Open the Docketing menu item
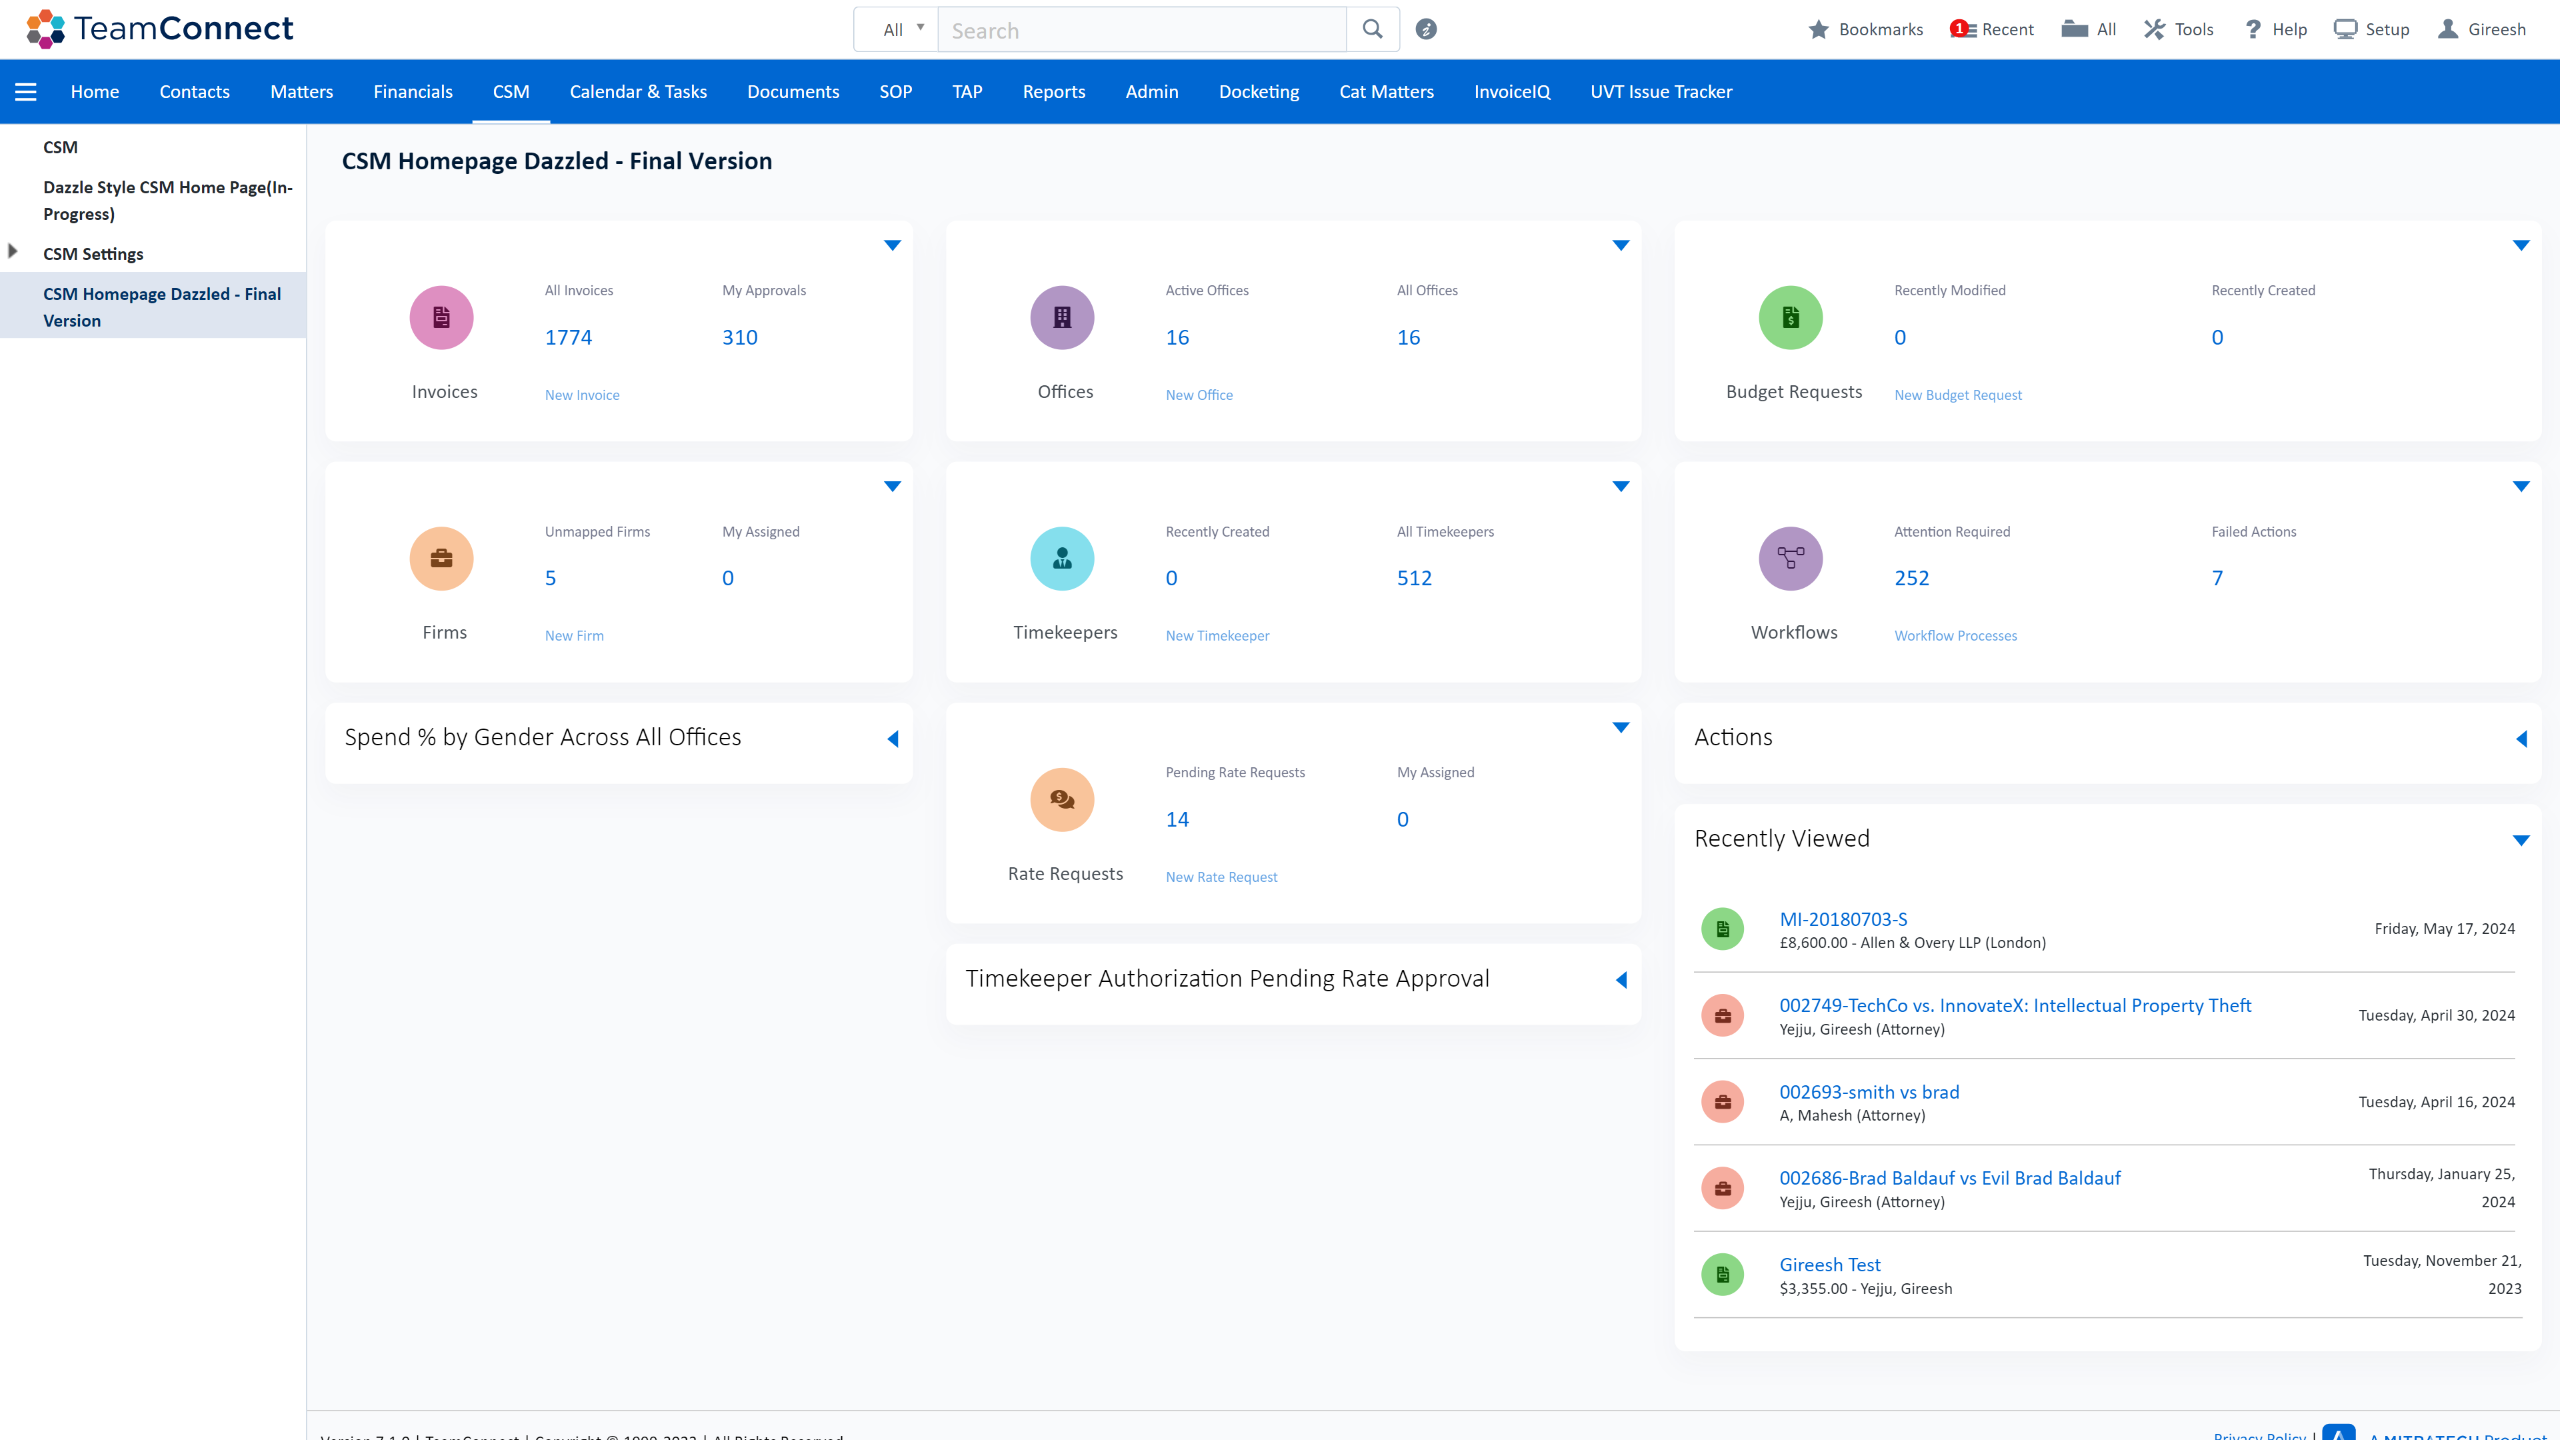Image resolution: width=2560 pixels, height=1440 pixels. [1259, 91]
